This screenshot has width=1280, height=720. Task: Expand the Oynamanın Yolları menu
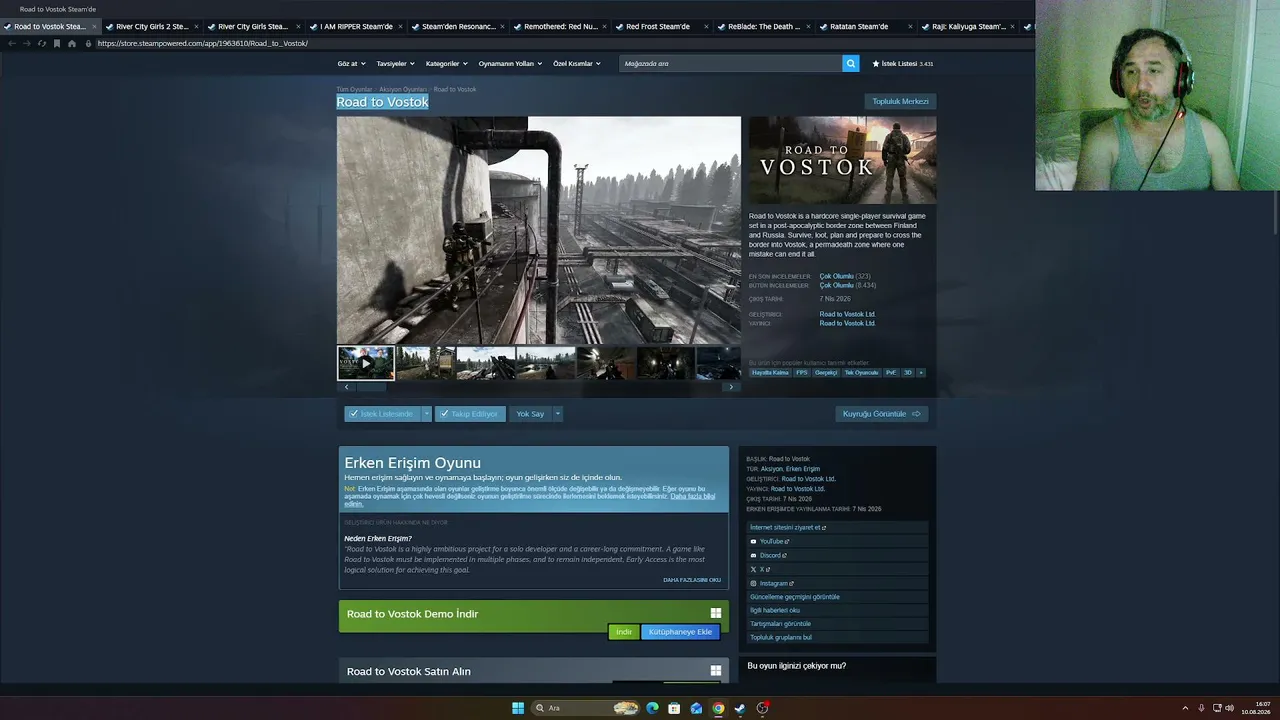(510, 63)
